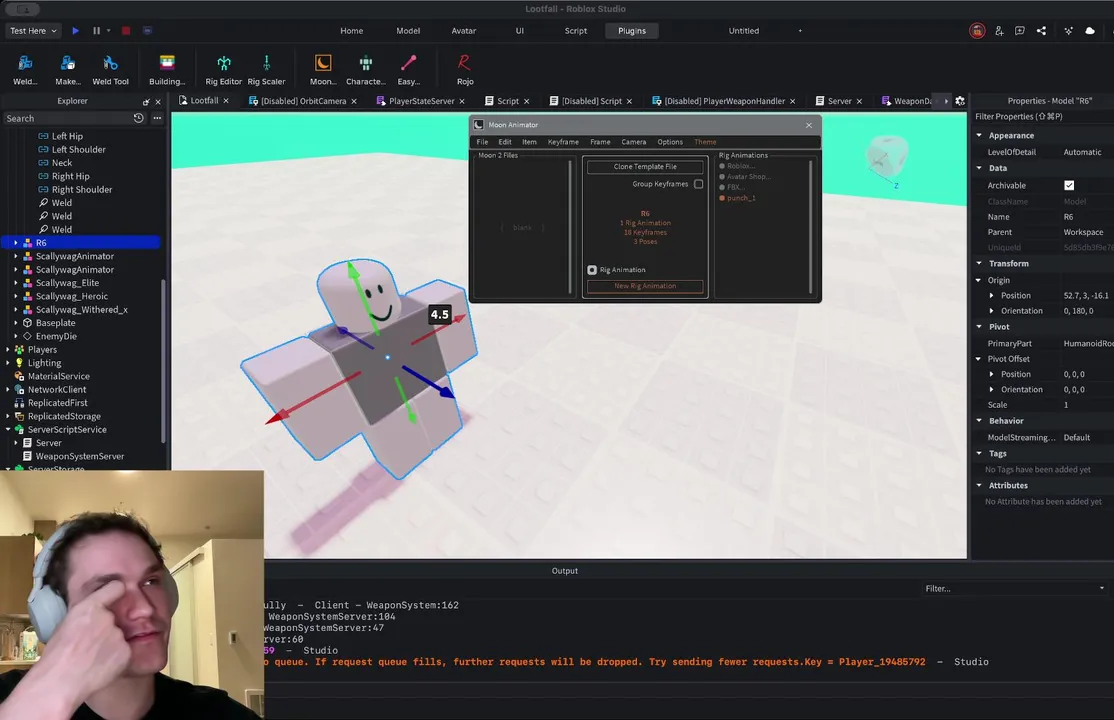The width and height of the screenshot is (1114, 720).
Task: Open the user avatar account icon
Action: pos(977,31)
